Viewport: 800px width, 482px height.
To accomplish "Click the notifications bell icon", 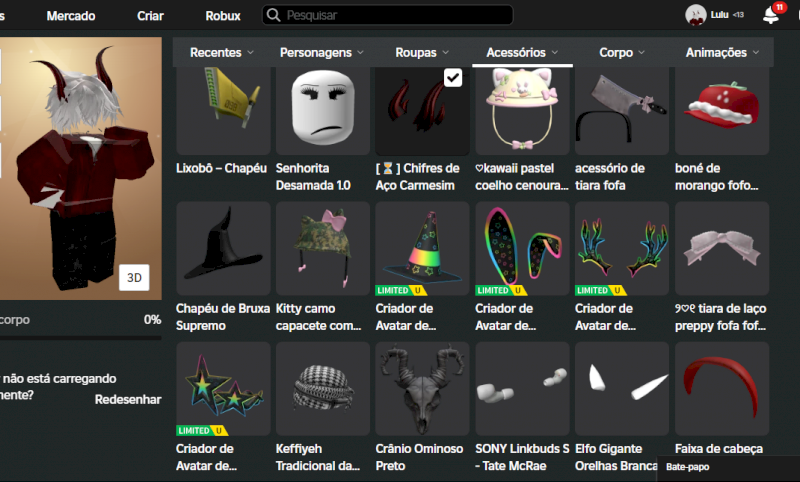I will click(x=770, y=16).
